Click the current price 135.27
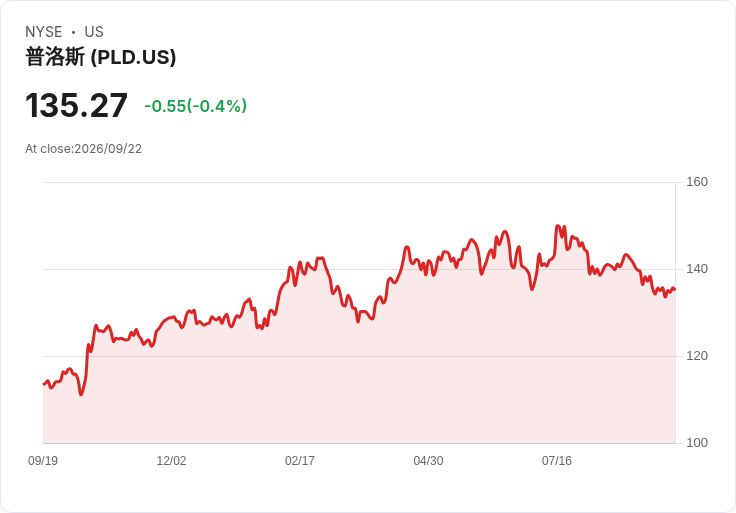 tap(77, 105)
